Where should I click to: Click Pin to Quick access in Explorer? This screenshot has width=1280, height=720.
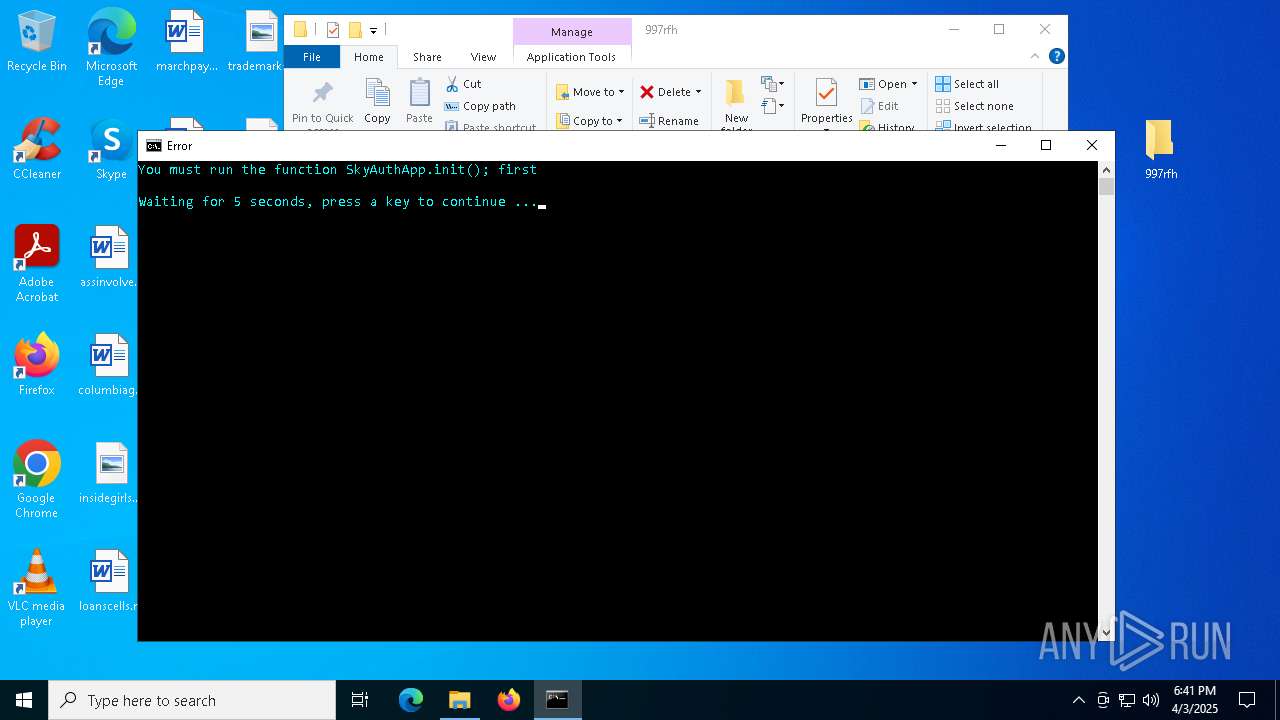(x=322, y=104)
